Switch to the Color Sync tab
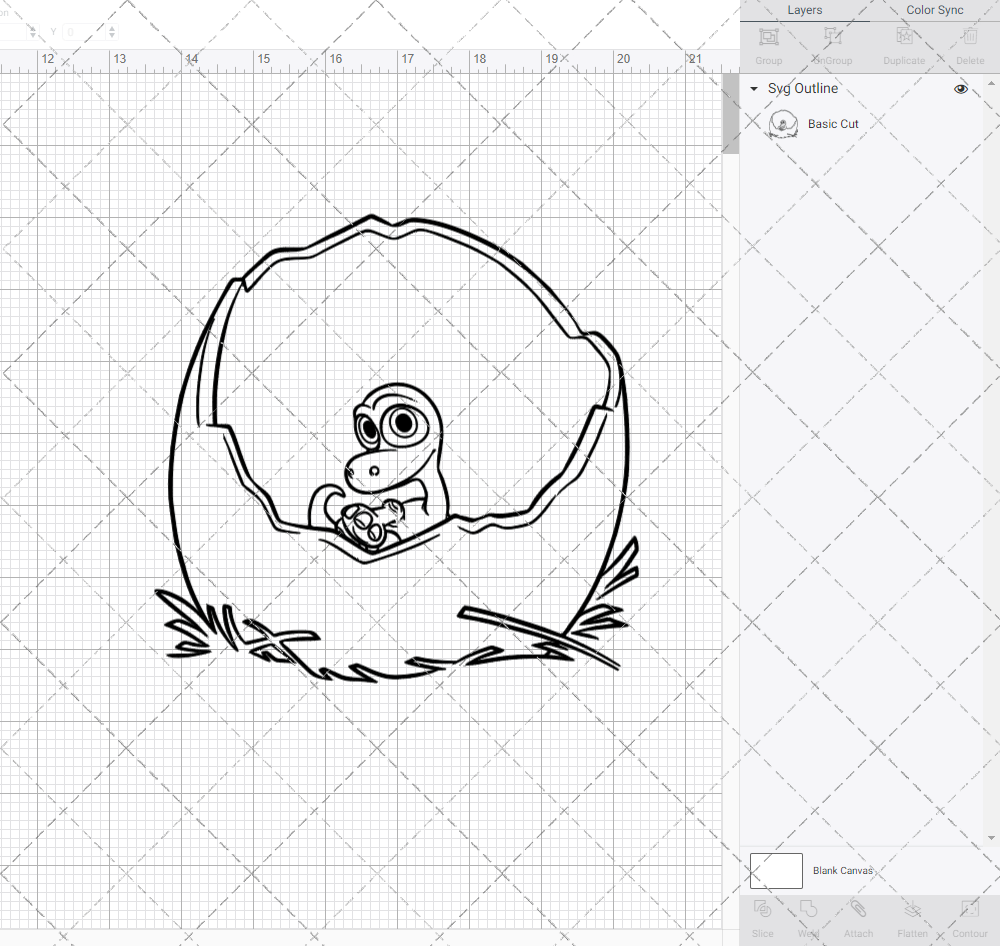This screenshot has height=946, width=1000. pyautogui.click(x=934, y=10)
